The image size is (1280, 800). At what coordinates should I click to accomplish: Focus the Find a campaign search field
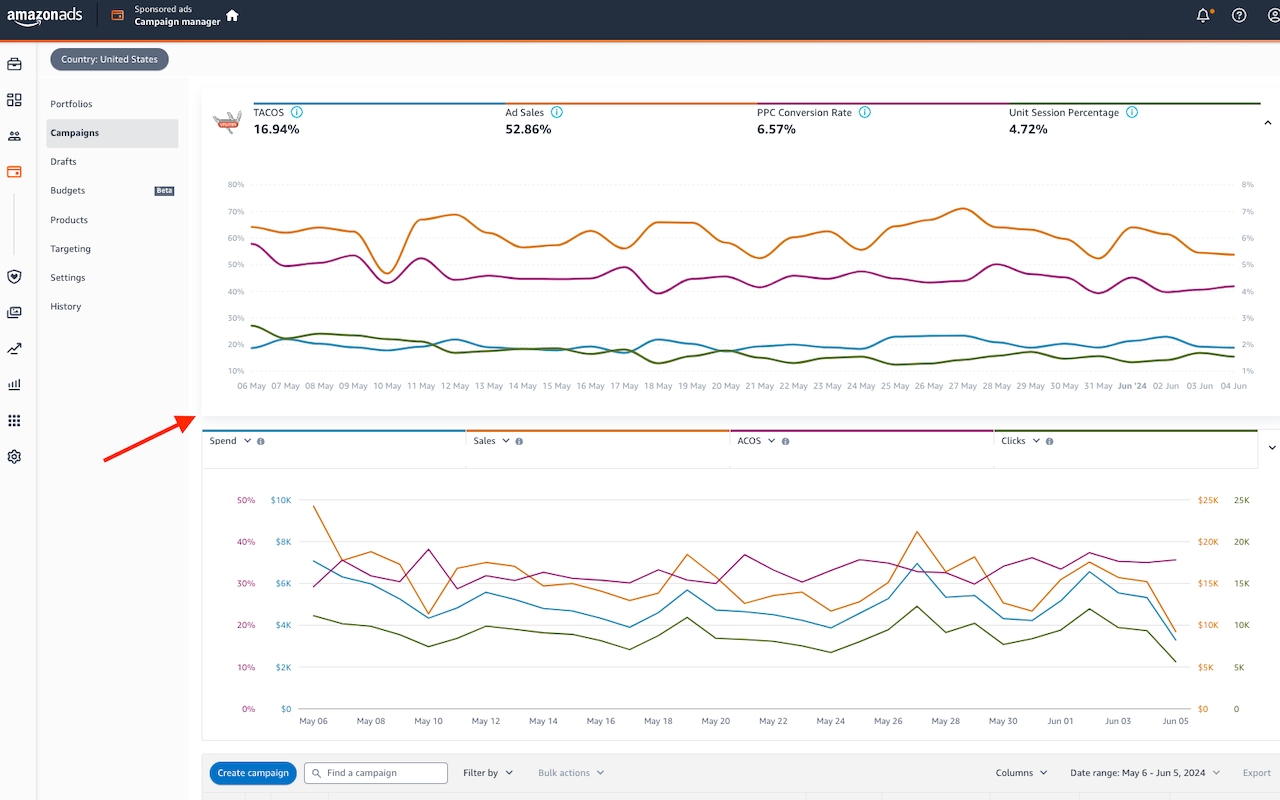point(376,773)
